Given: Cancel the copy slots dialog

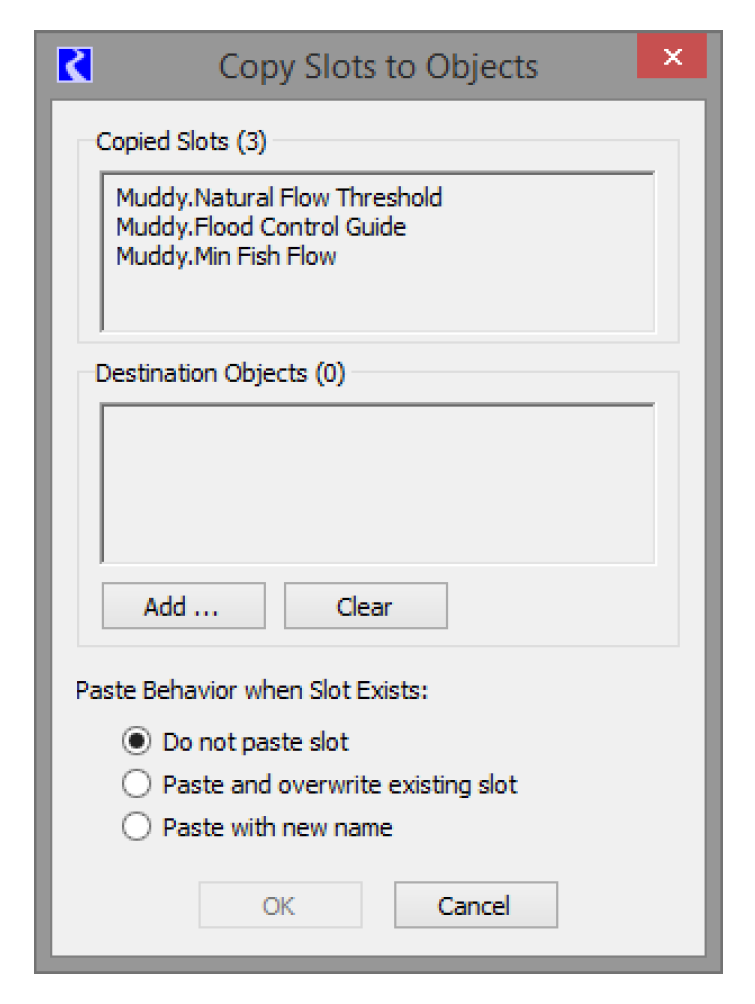Looking at the screenshot, I should pyautogui.click(x=475, y=906).
